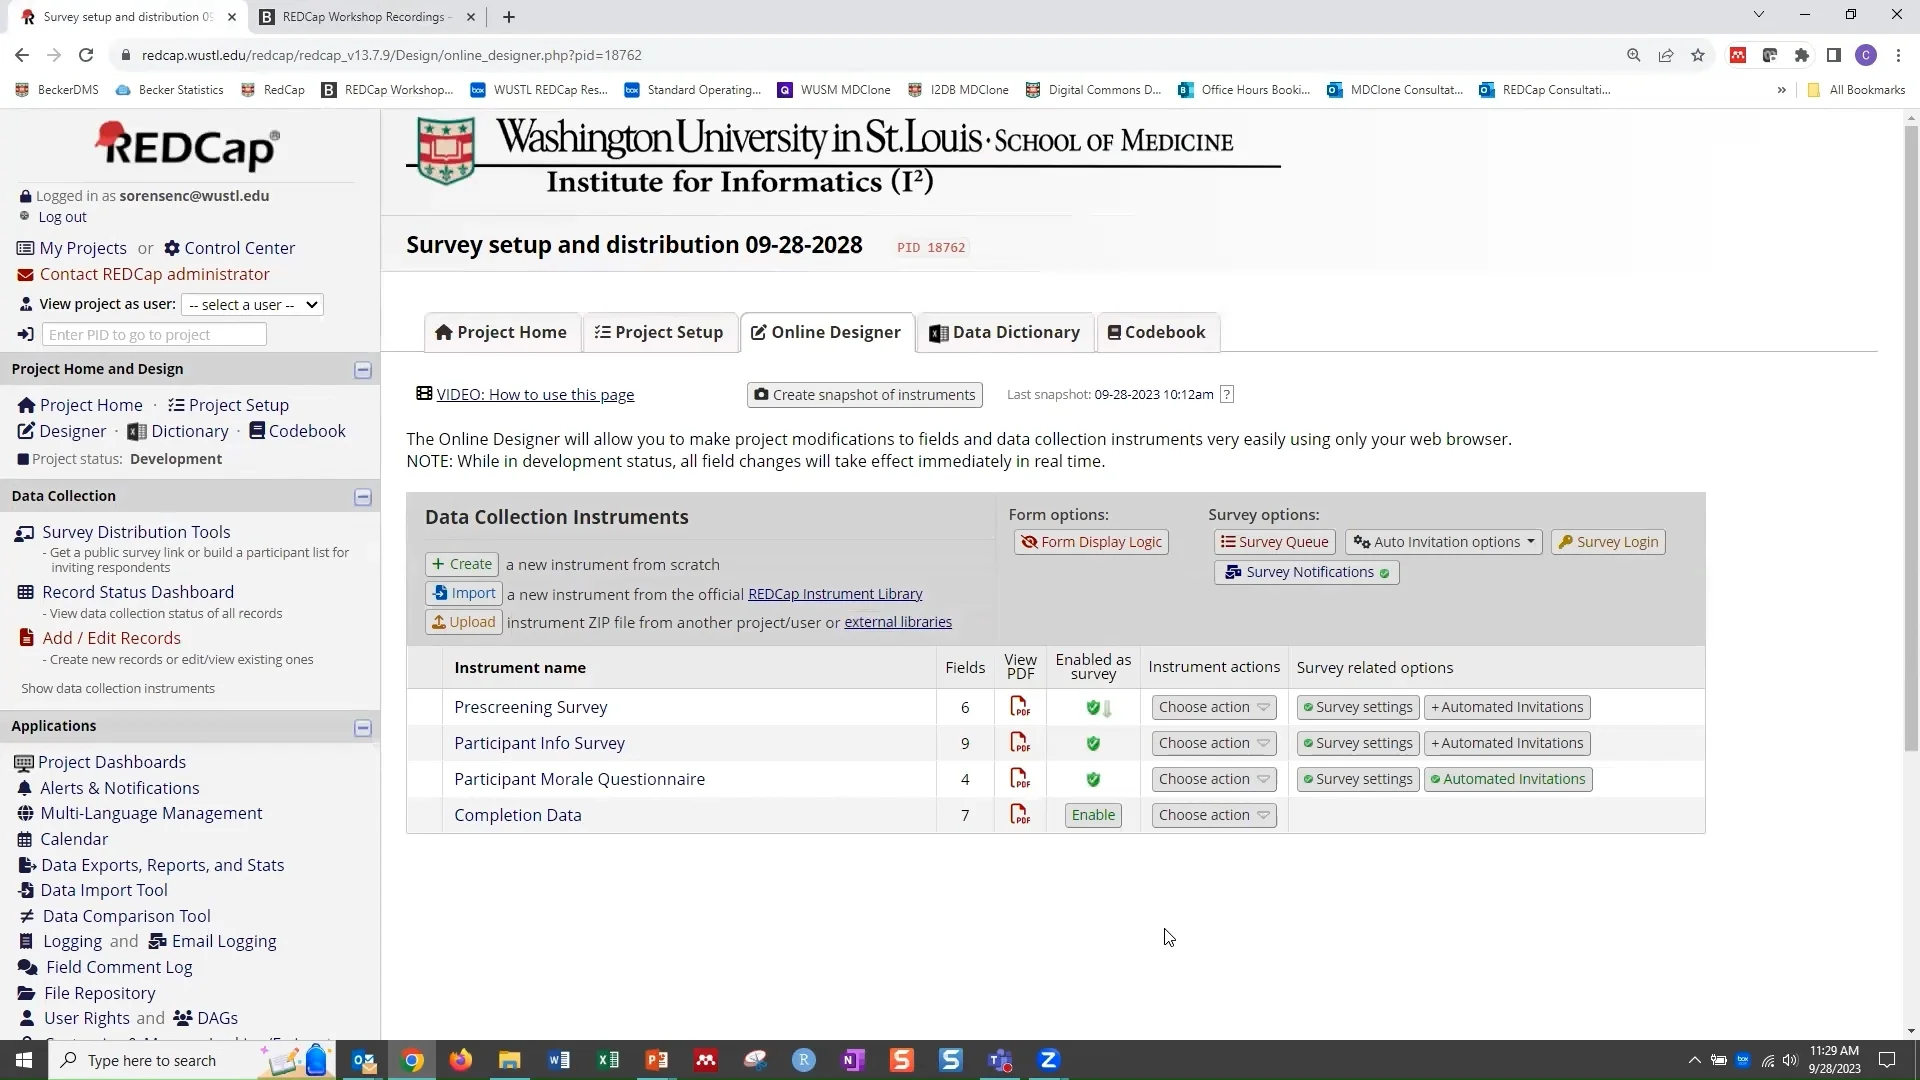This screenshot has height=1080, width=1920.
Task: Open PowerPoint from the taskbar
Action: pyautogui.click(x=657, y=1060)
